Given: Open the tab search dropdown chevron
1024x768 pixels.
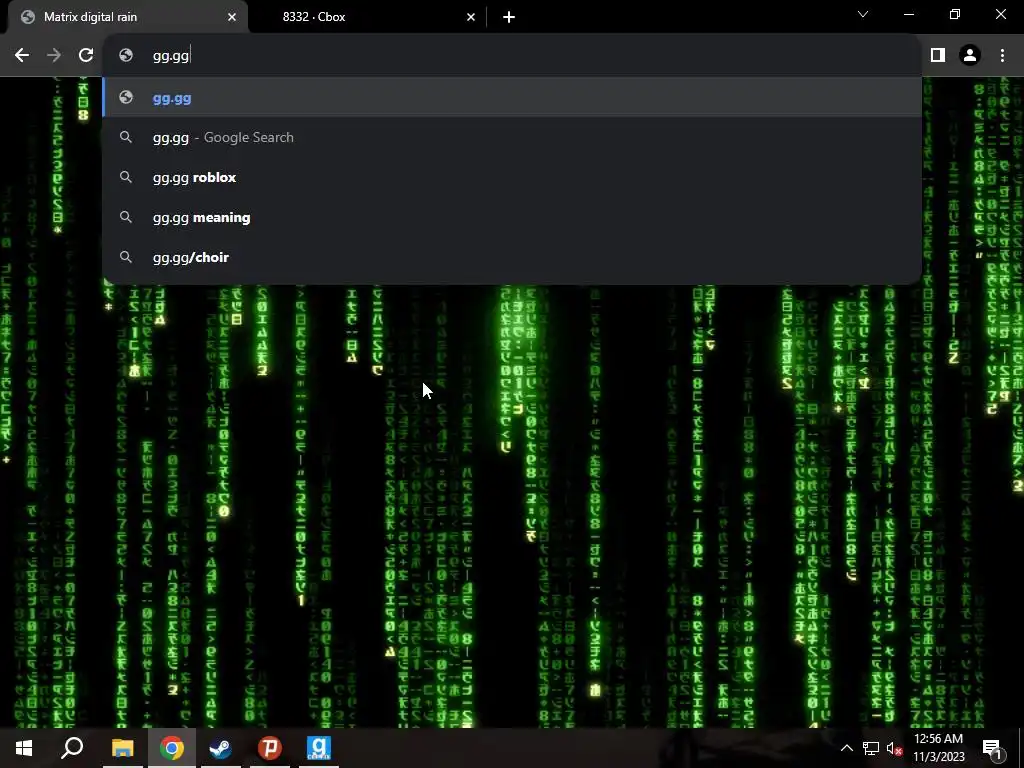Looking at the screenshot, I should point(863,14).
